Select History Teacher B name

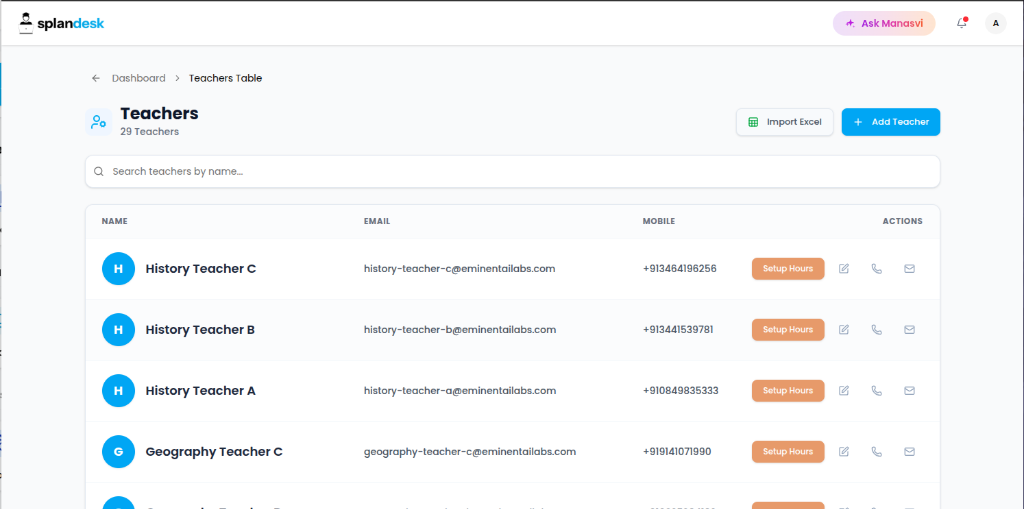pos(200,330)
